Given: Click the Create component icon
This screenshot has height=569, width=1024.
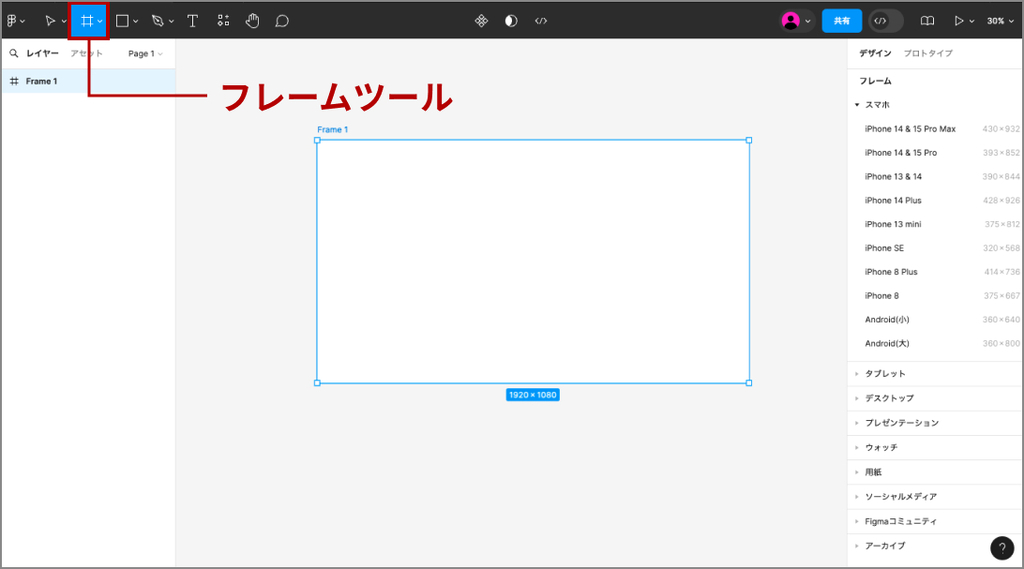Looking at the screenshot, I should tap(481, 20).
